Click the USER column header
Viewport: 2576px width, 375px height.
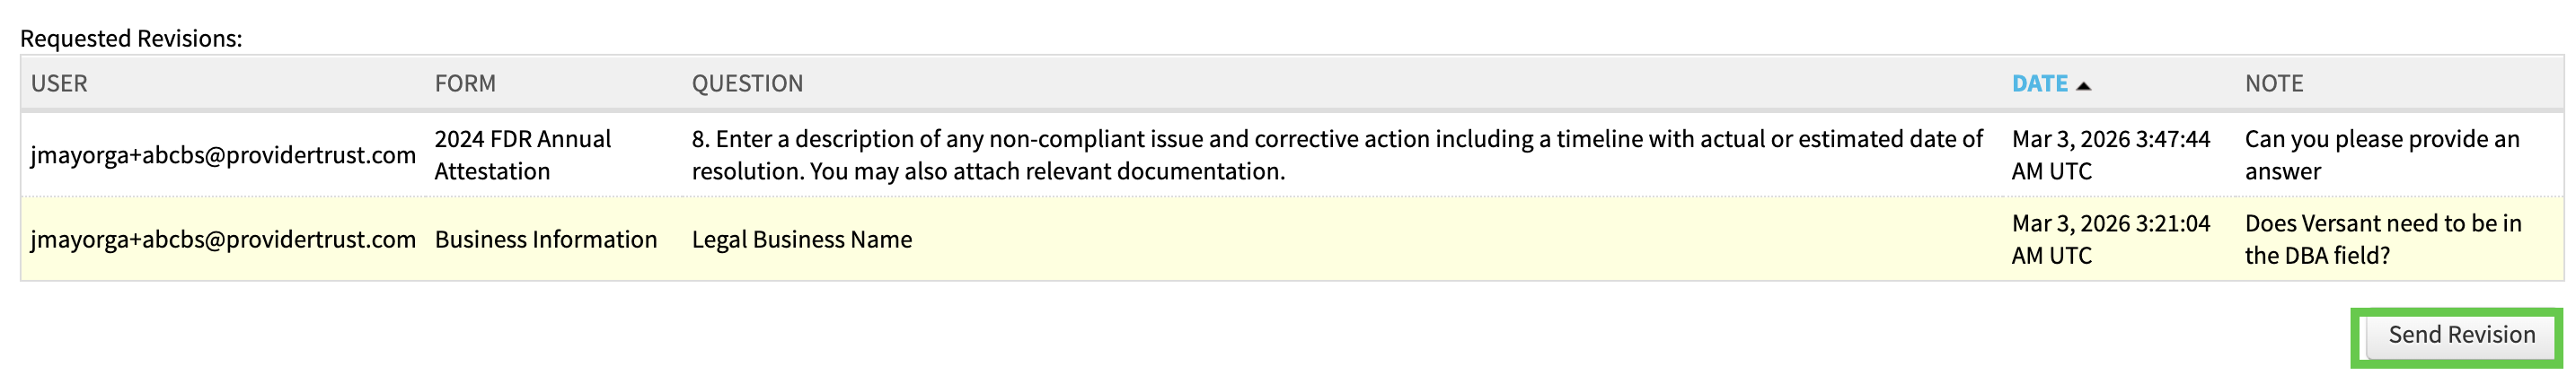(x=59, y=84)
